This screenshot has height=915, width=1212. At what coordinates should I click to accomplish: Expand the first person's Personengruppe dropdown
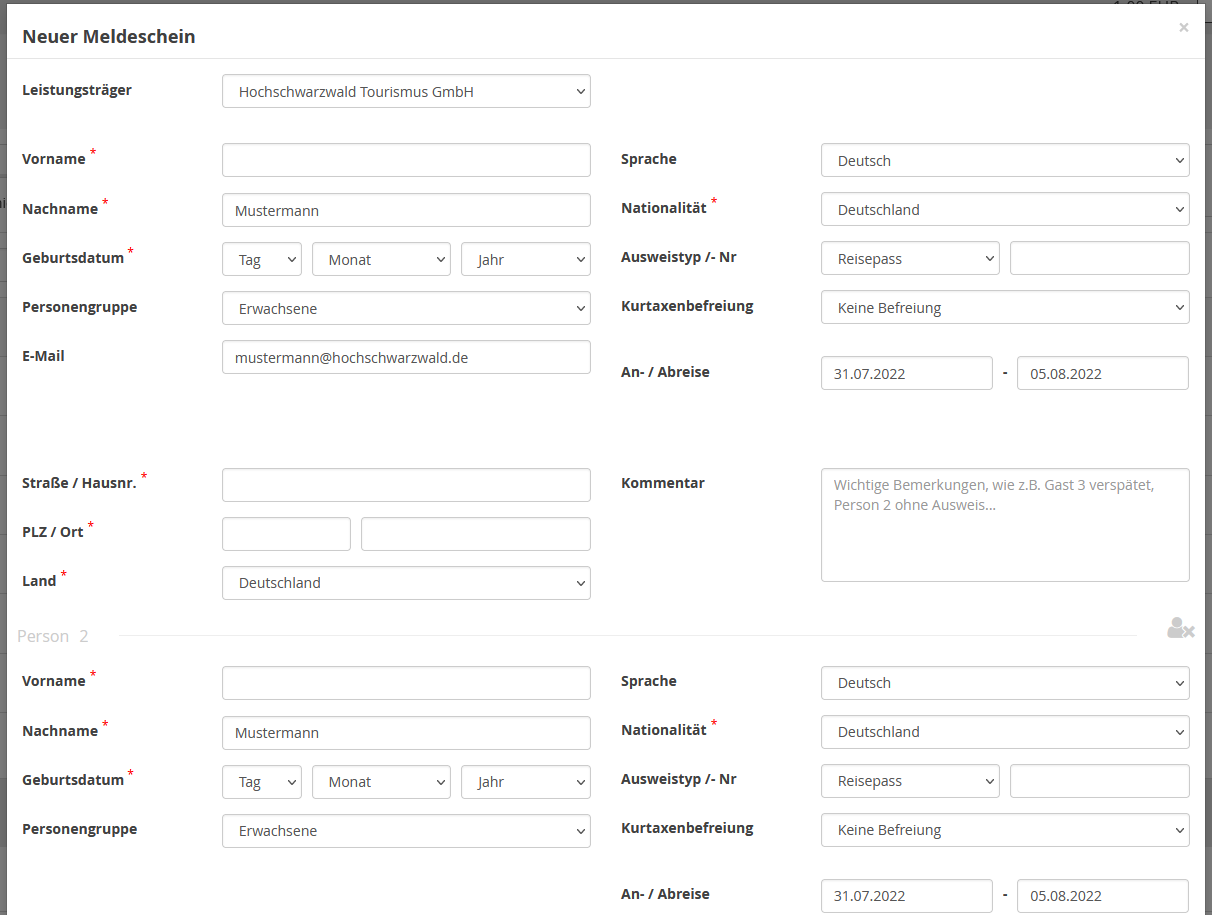406,308
